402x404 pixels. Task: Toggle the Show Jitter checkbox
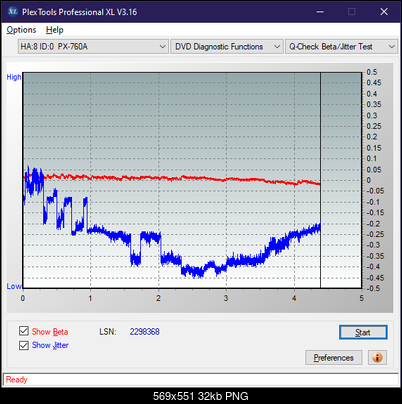24,345
